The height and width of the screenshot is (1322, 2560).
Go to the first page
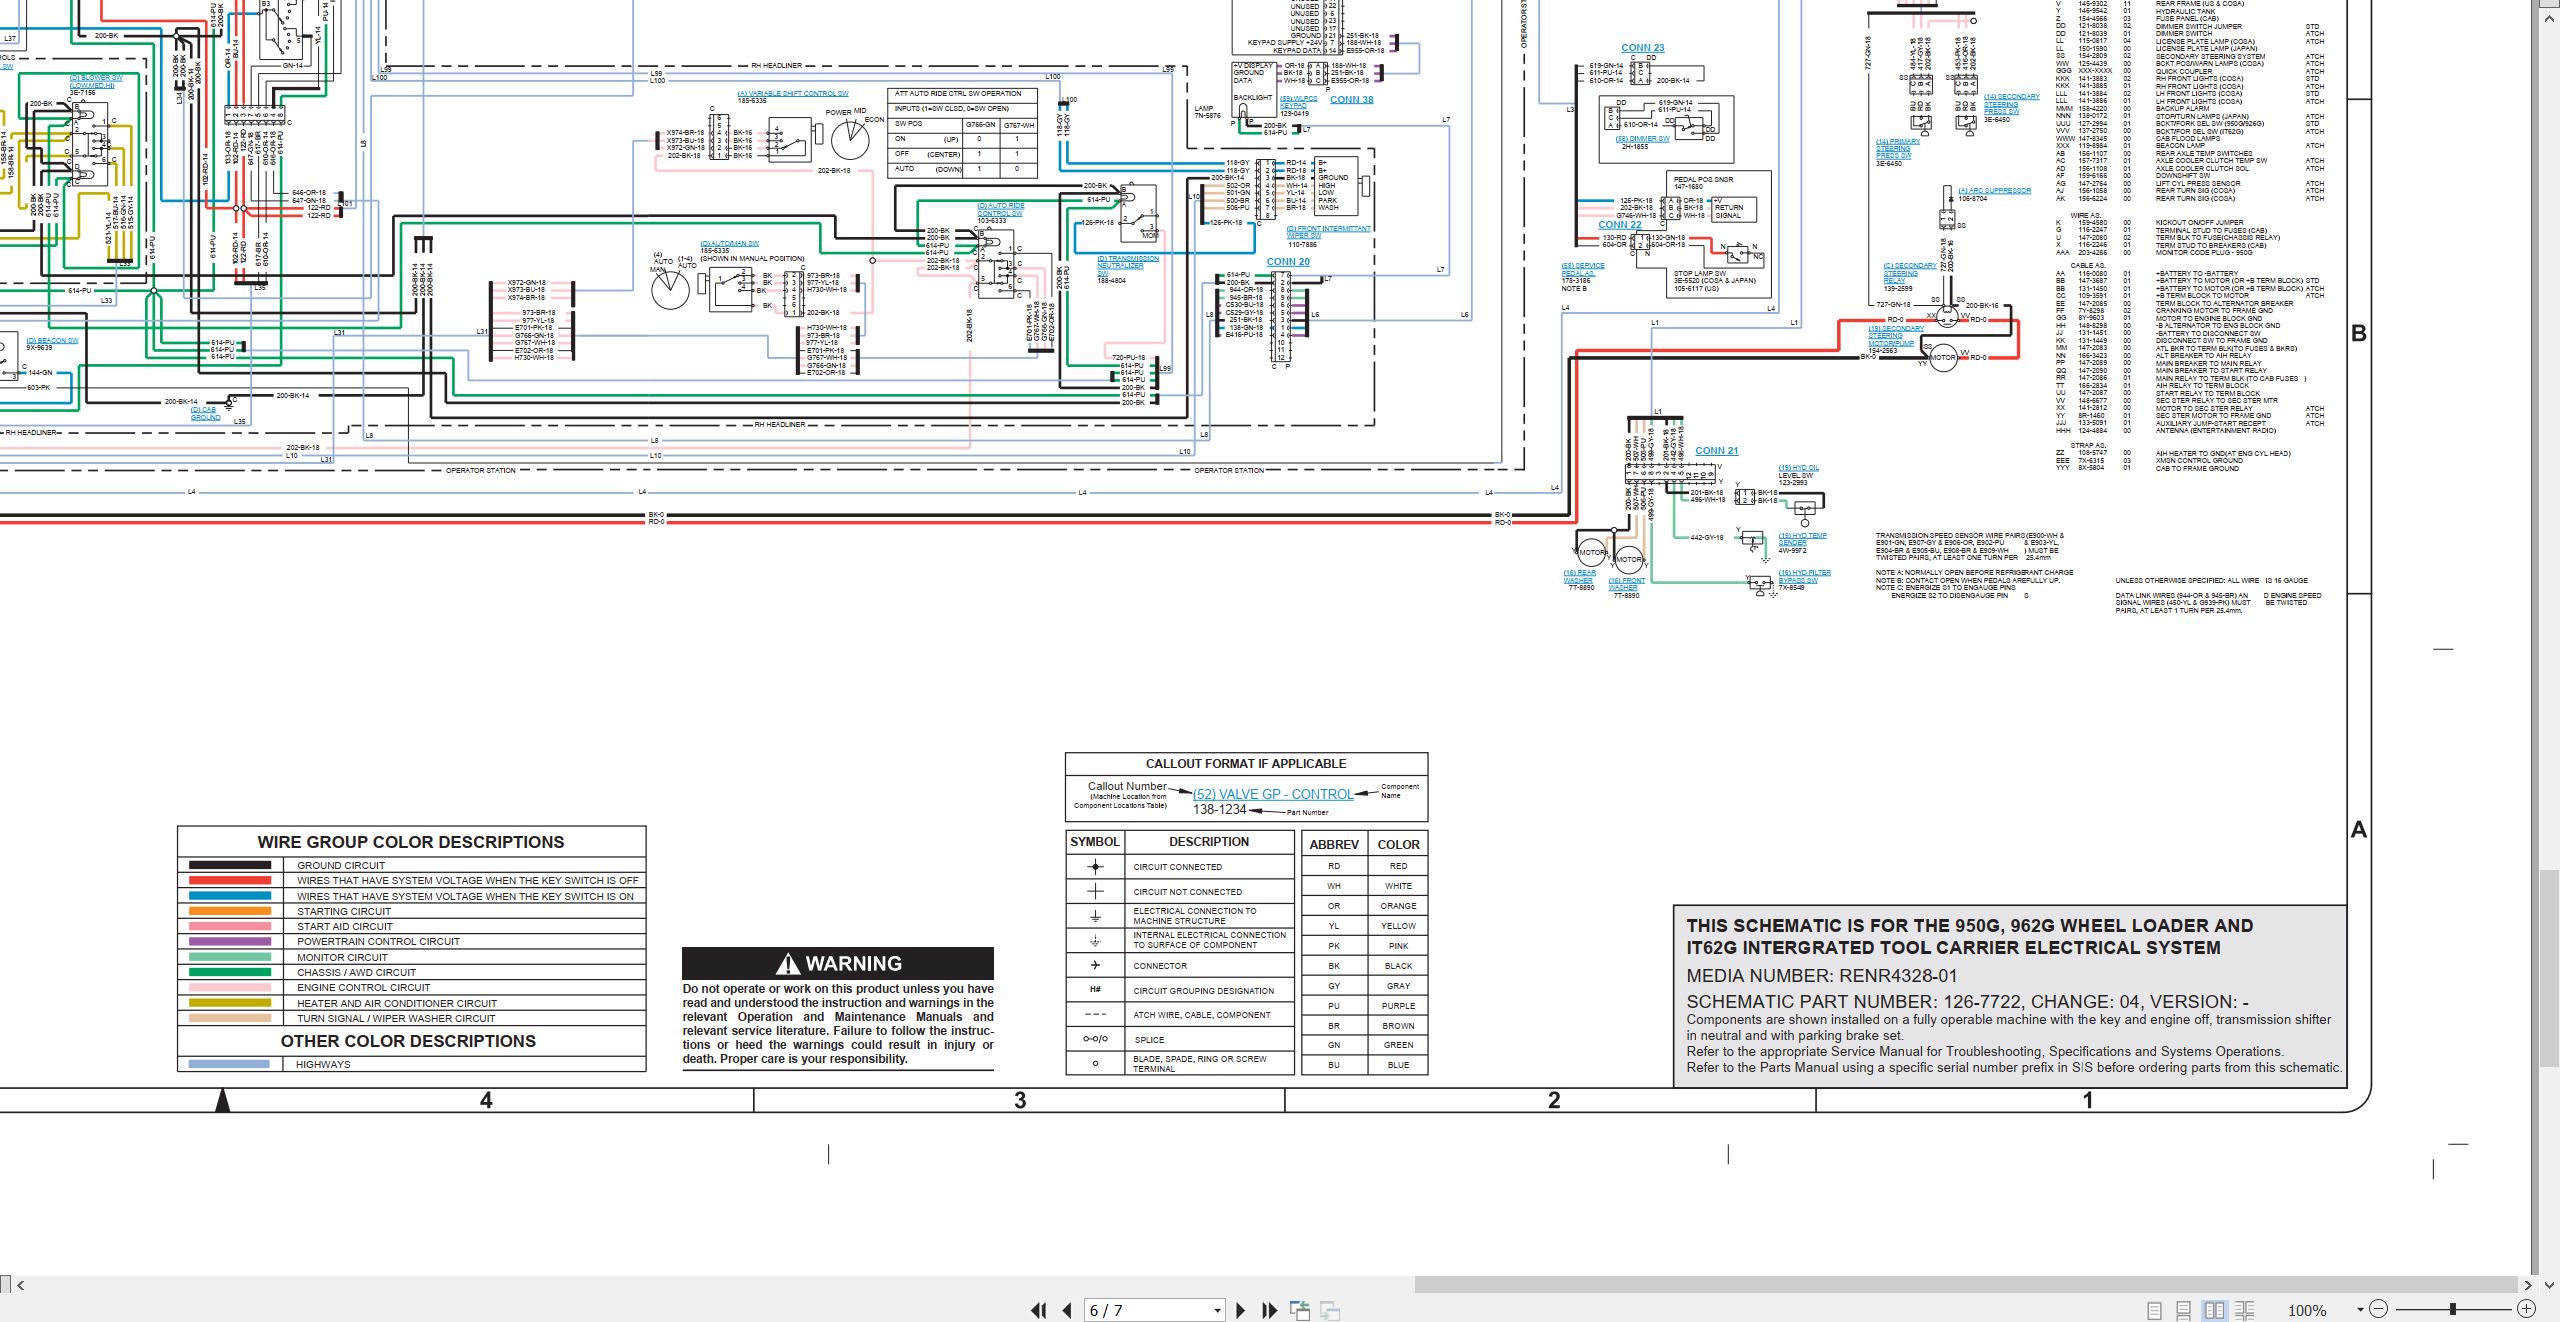tap(1039, 1310)
